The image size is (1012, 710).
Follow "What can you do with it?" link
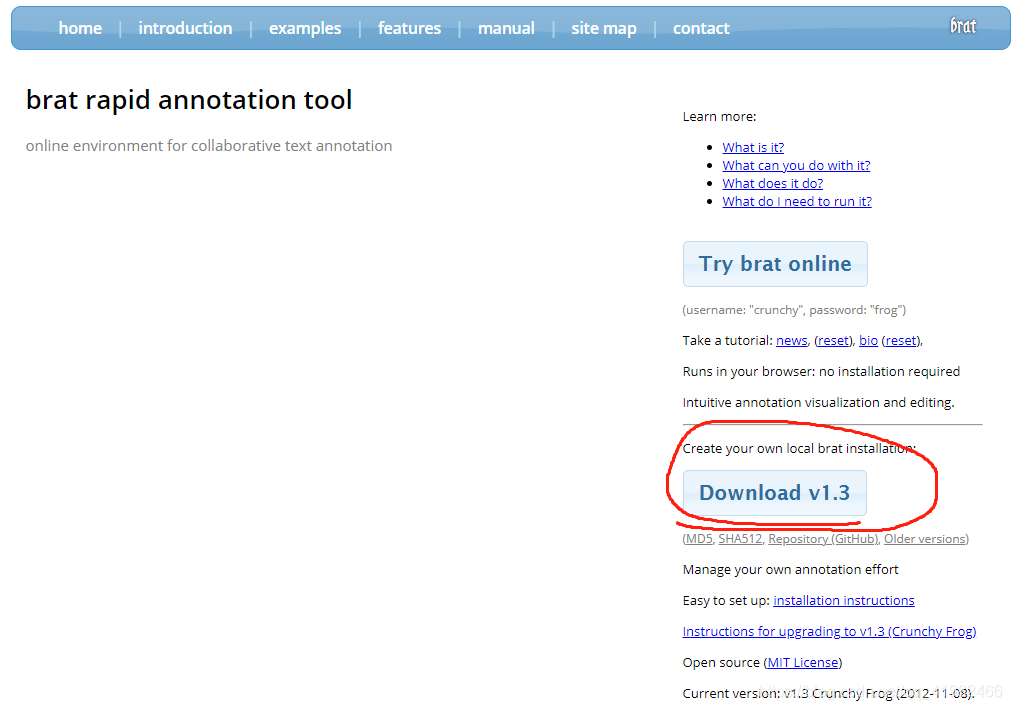[796, 165]
